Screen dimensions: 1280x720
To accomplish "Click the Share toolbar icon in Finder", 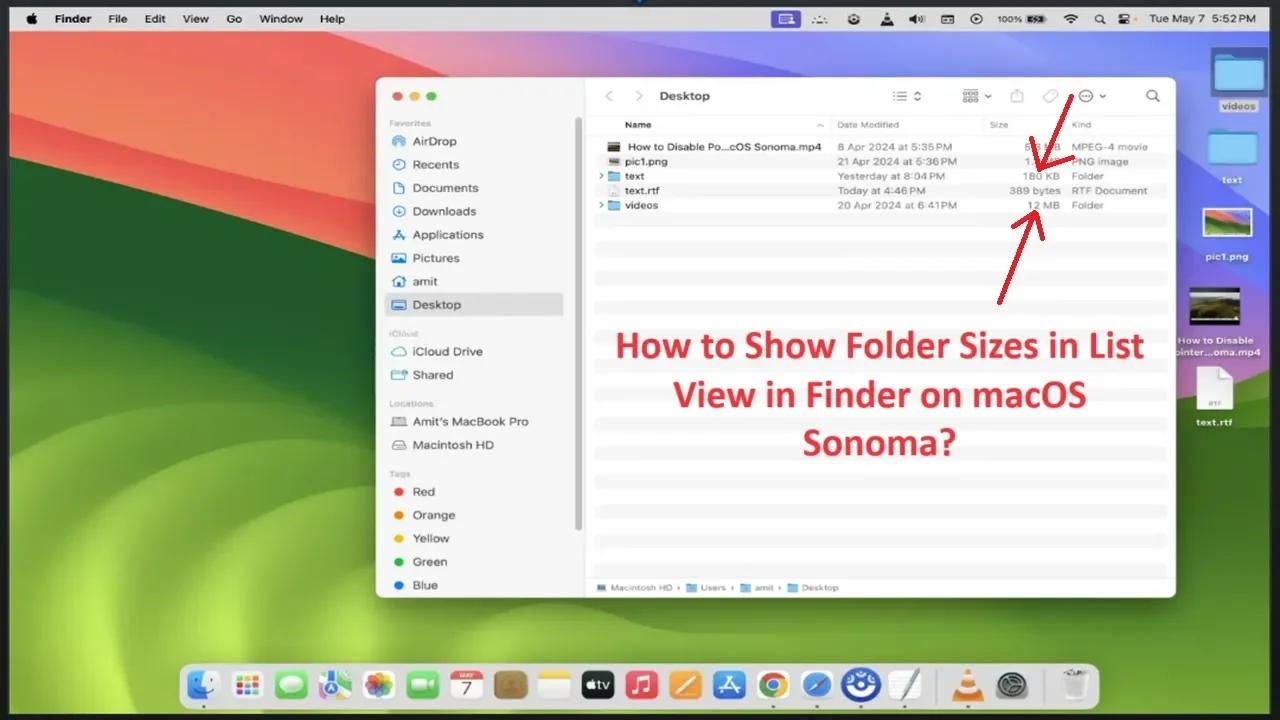I will tap(1017, 96).
